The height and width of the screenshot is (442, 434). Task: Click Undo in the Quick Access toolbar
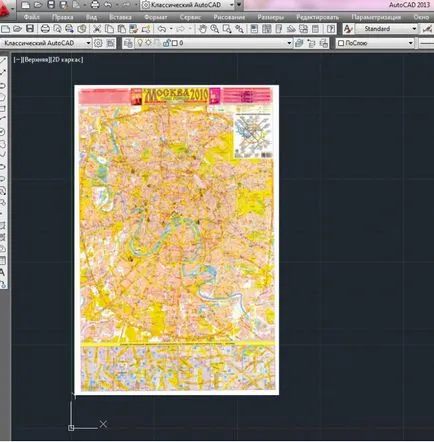tap(108, 5)
